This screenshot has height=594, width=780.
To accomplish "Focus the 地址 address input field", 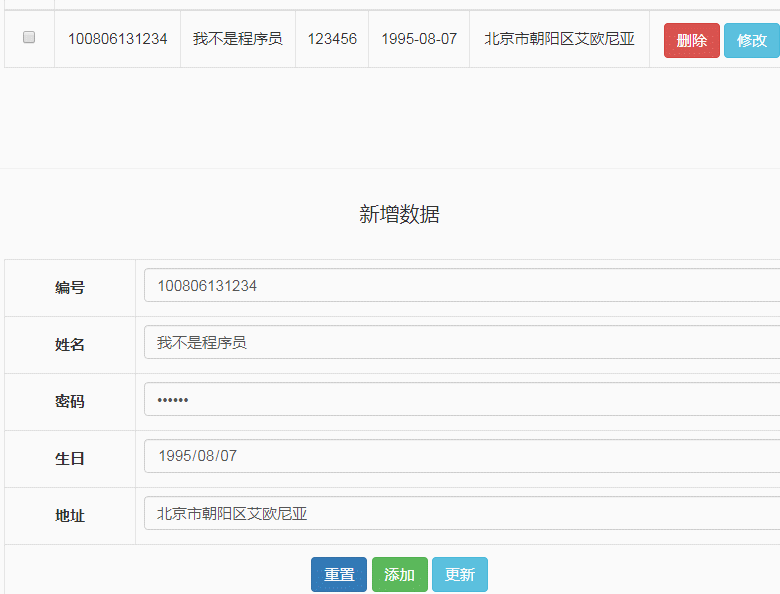I will 462,513.
